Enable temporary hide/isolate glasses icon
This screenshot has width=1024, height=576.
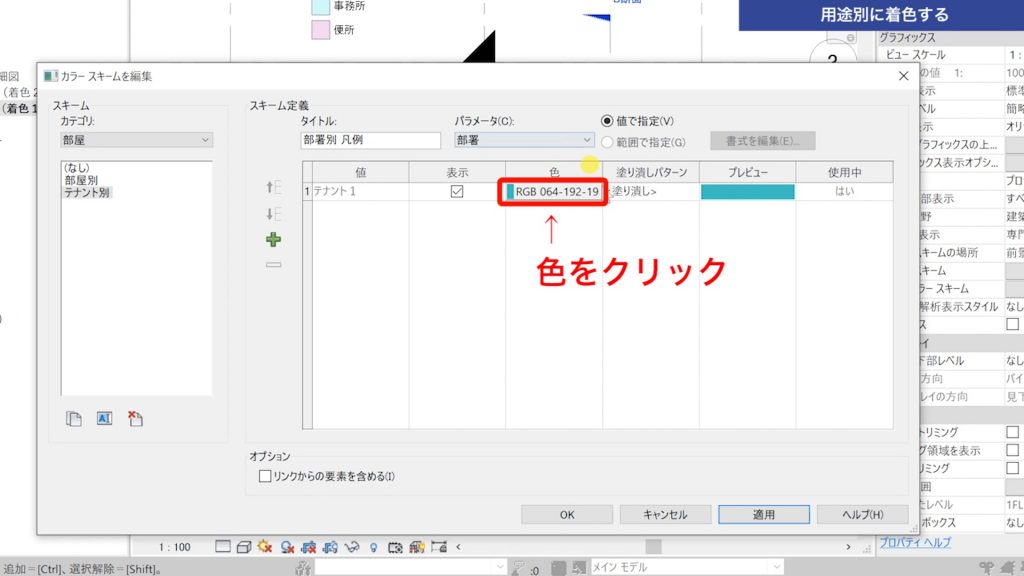(350, 547)
